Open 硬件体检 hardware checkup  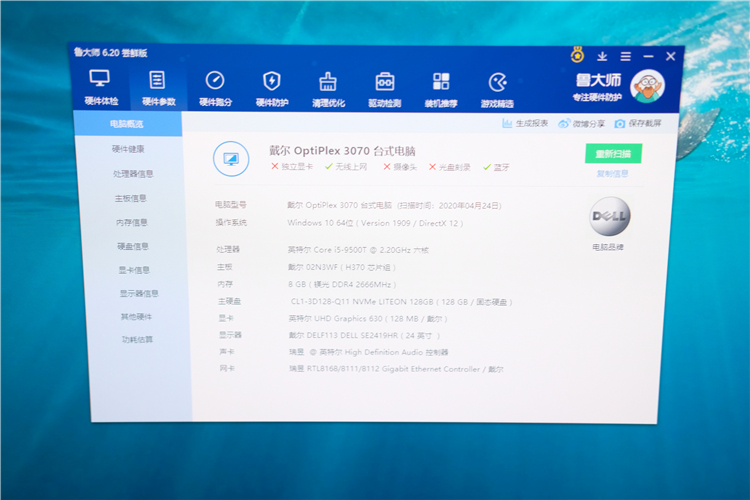coord(100,87)
